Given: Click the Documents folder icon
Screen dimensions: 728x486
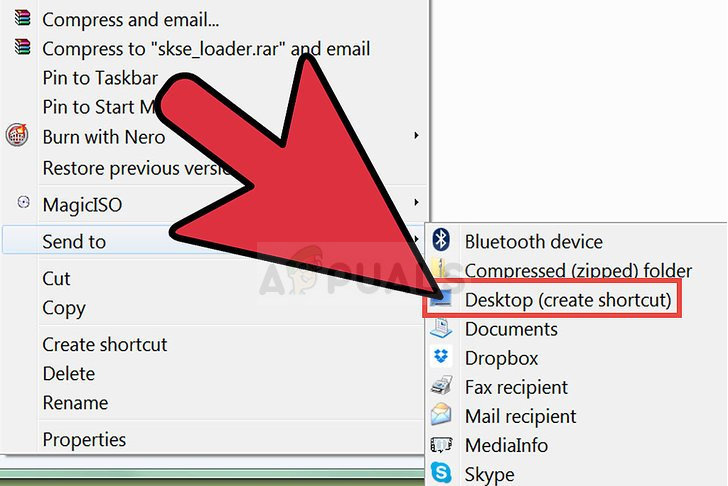Looking at the screenshot, I should (441, 328).
